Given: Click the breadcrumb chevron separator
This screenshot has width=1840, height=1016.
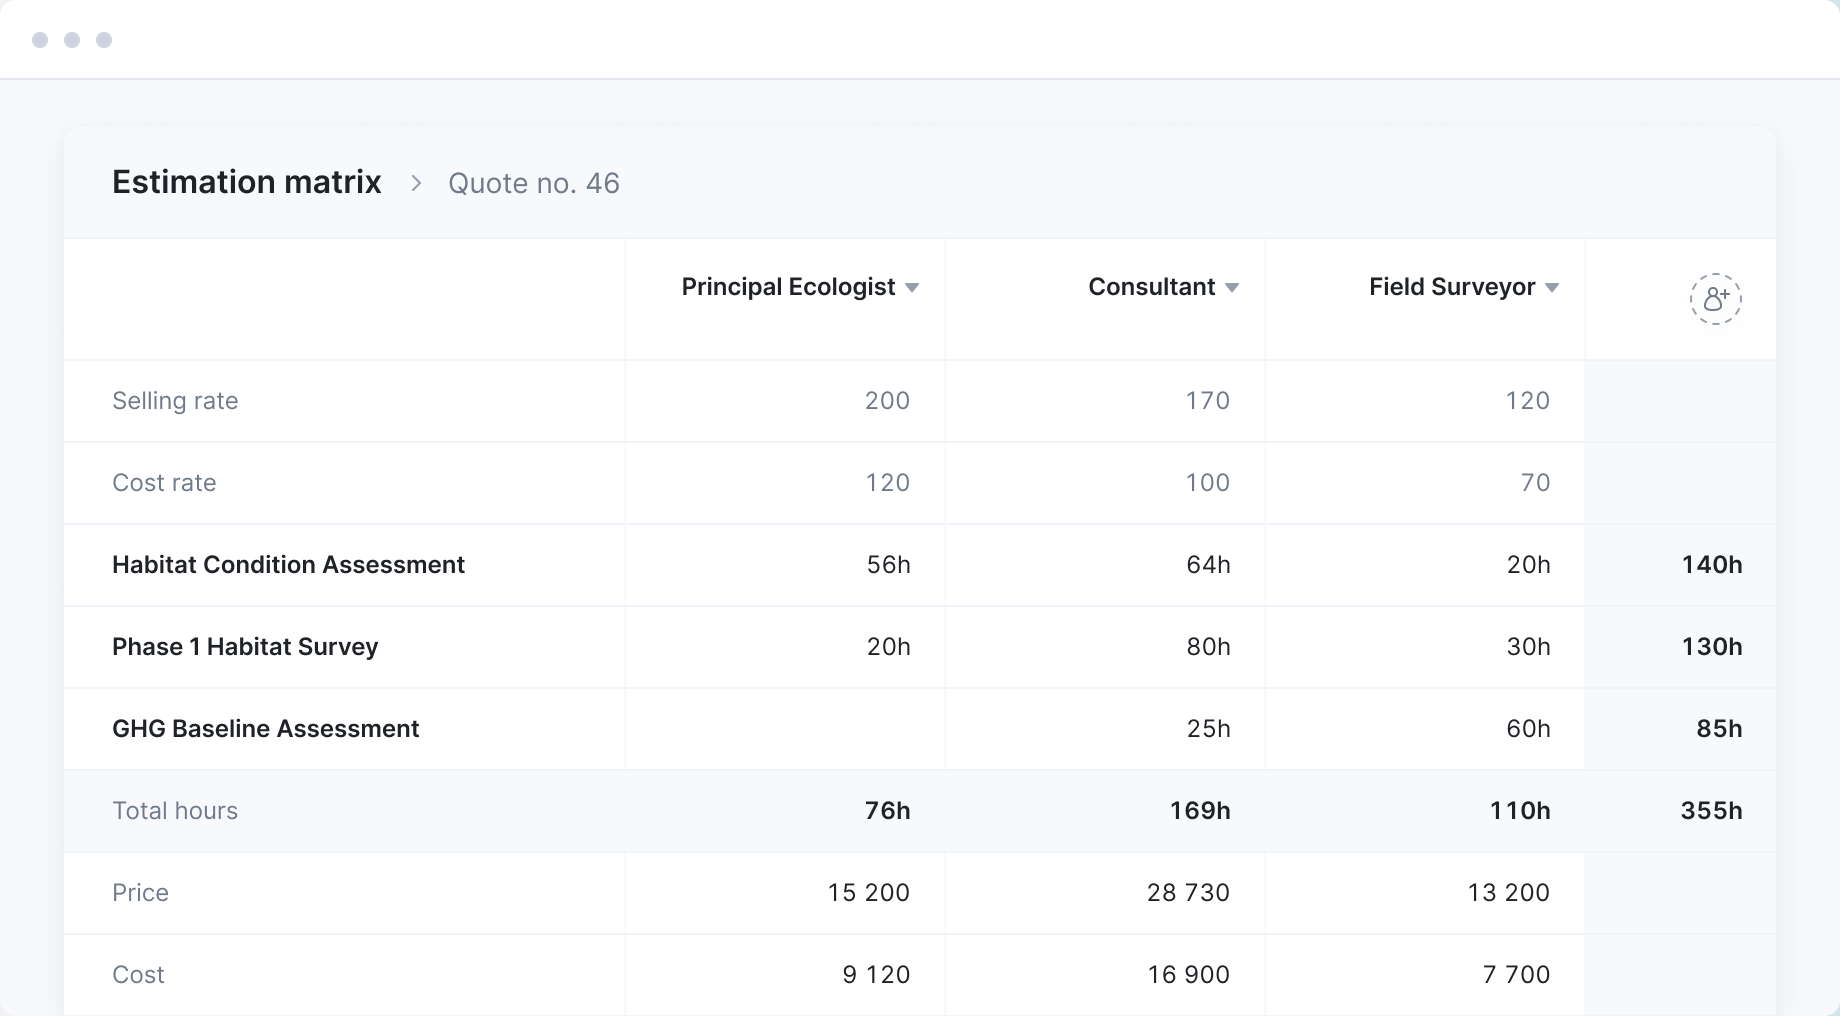Looking at the screenshot, I should (x=416, y=184).
